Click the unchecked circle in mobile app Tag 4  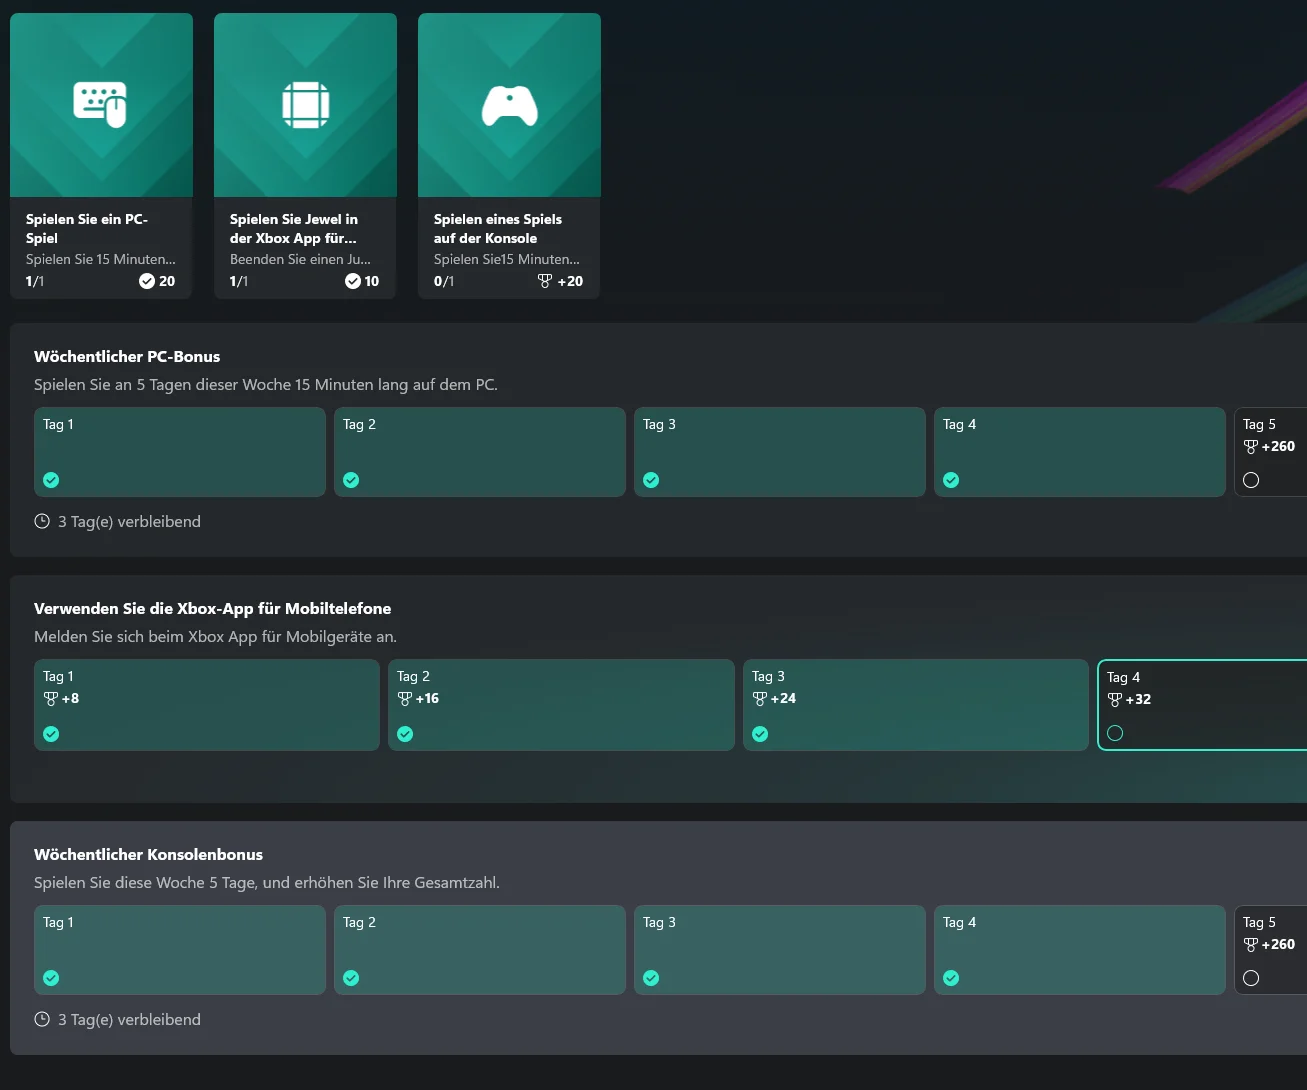coord(1115,733)
